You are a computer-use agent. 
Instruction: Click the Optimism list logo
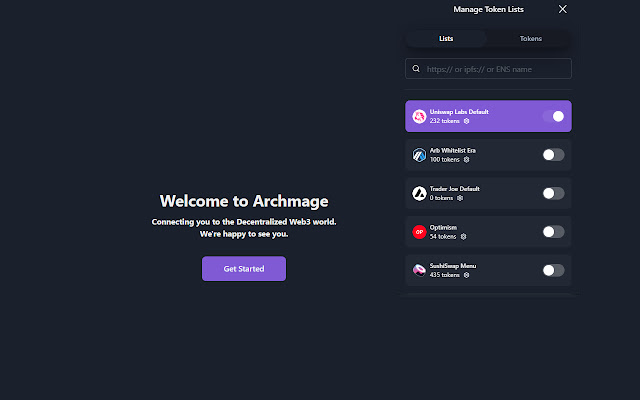tap(419, 232)
